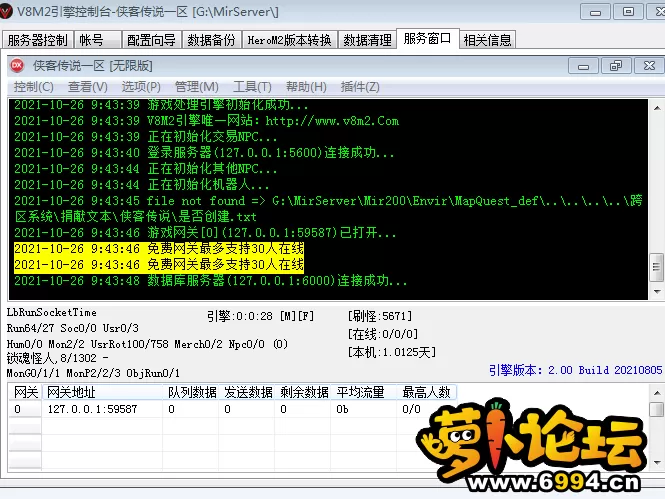Image resolution: width=665 pixels, height=499 pixels.
Task: Click log scrollbar up arrow
Action: coord(657,108)
